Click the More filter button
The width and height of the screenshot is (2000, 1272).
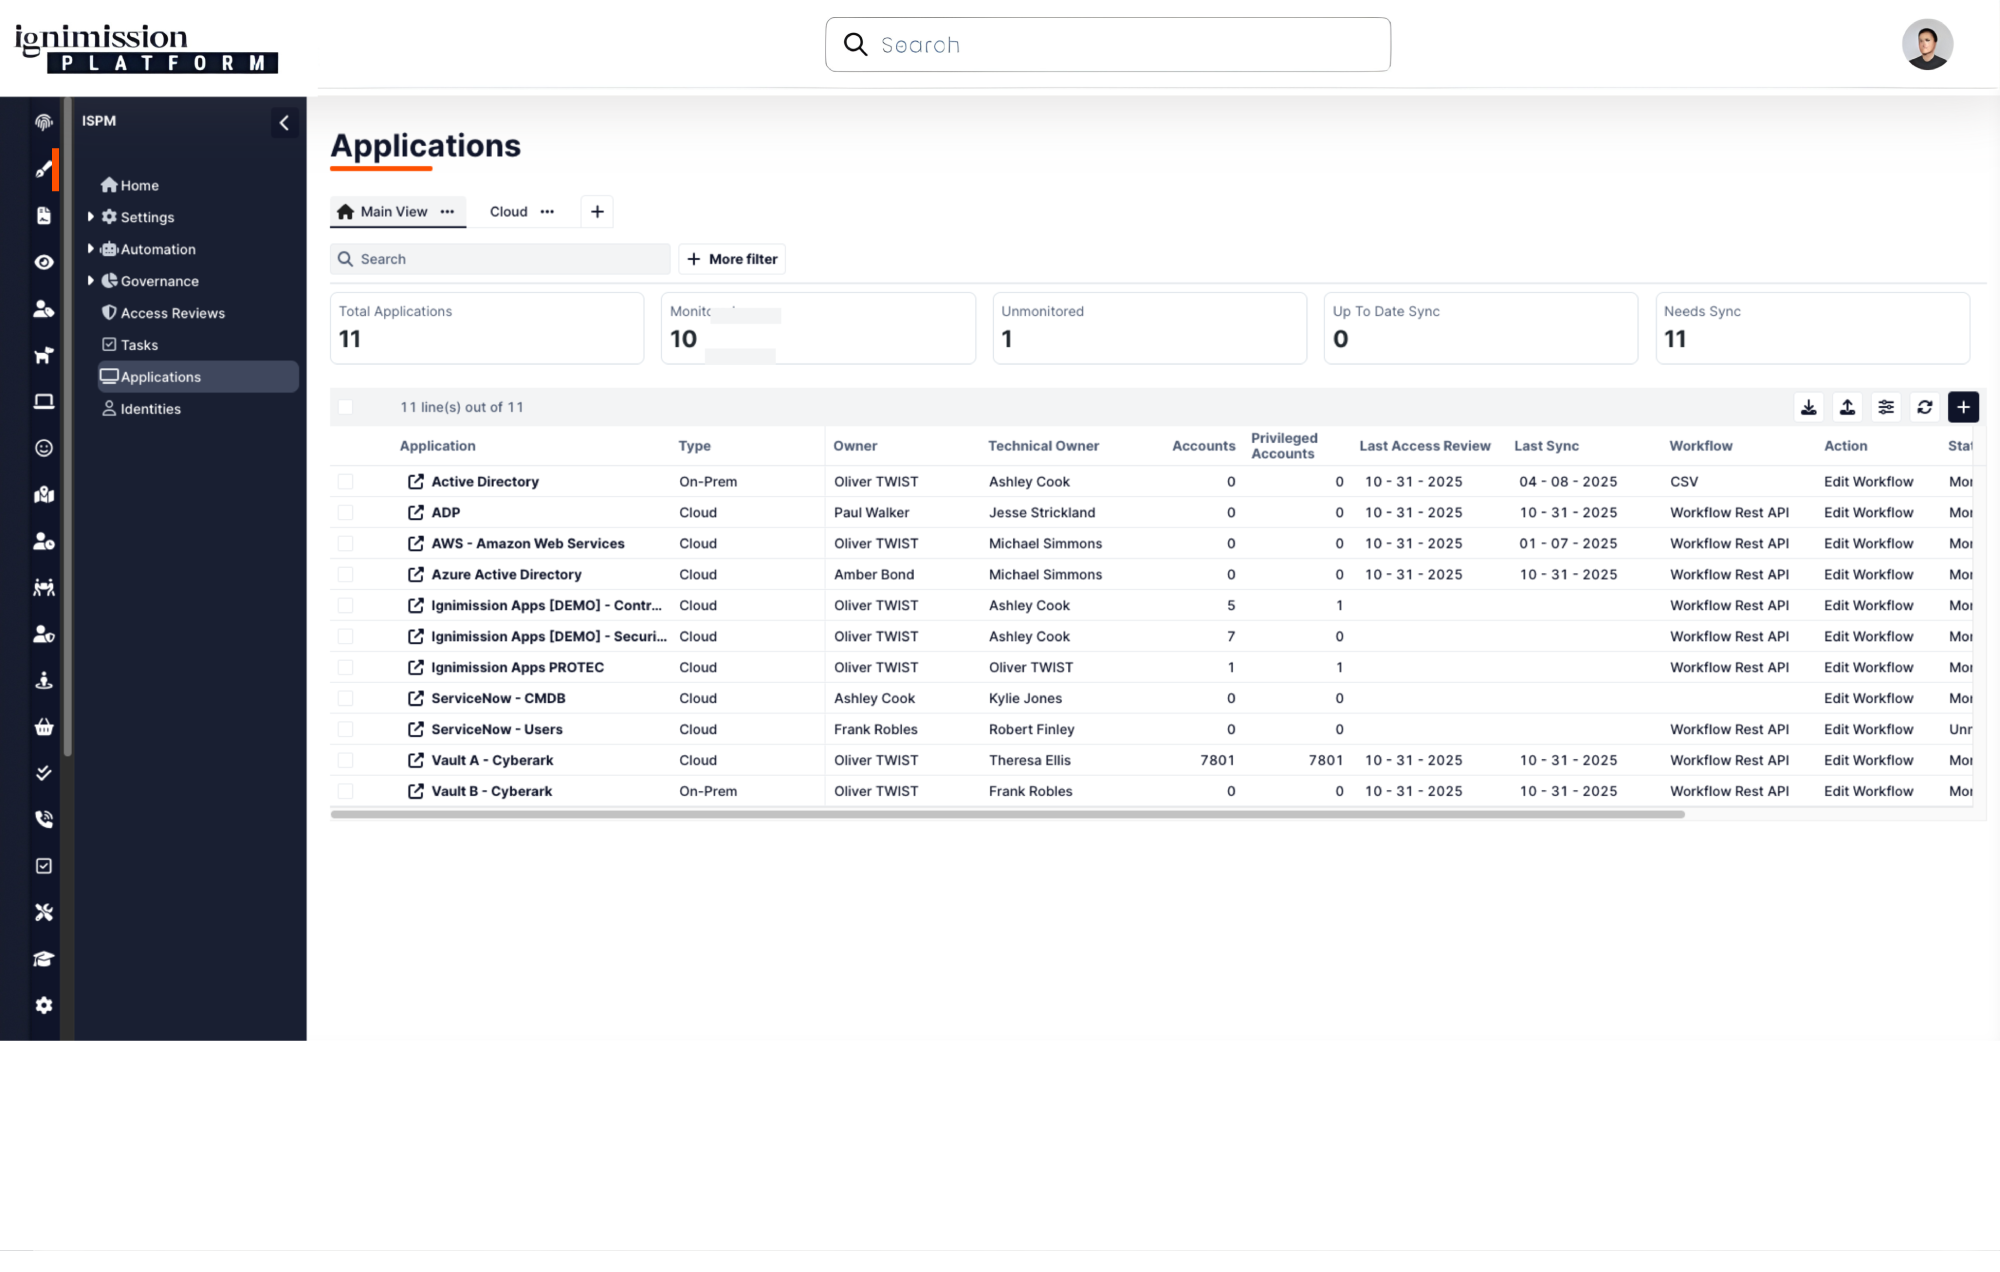(732, 259)
